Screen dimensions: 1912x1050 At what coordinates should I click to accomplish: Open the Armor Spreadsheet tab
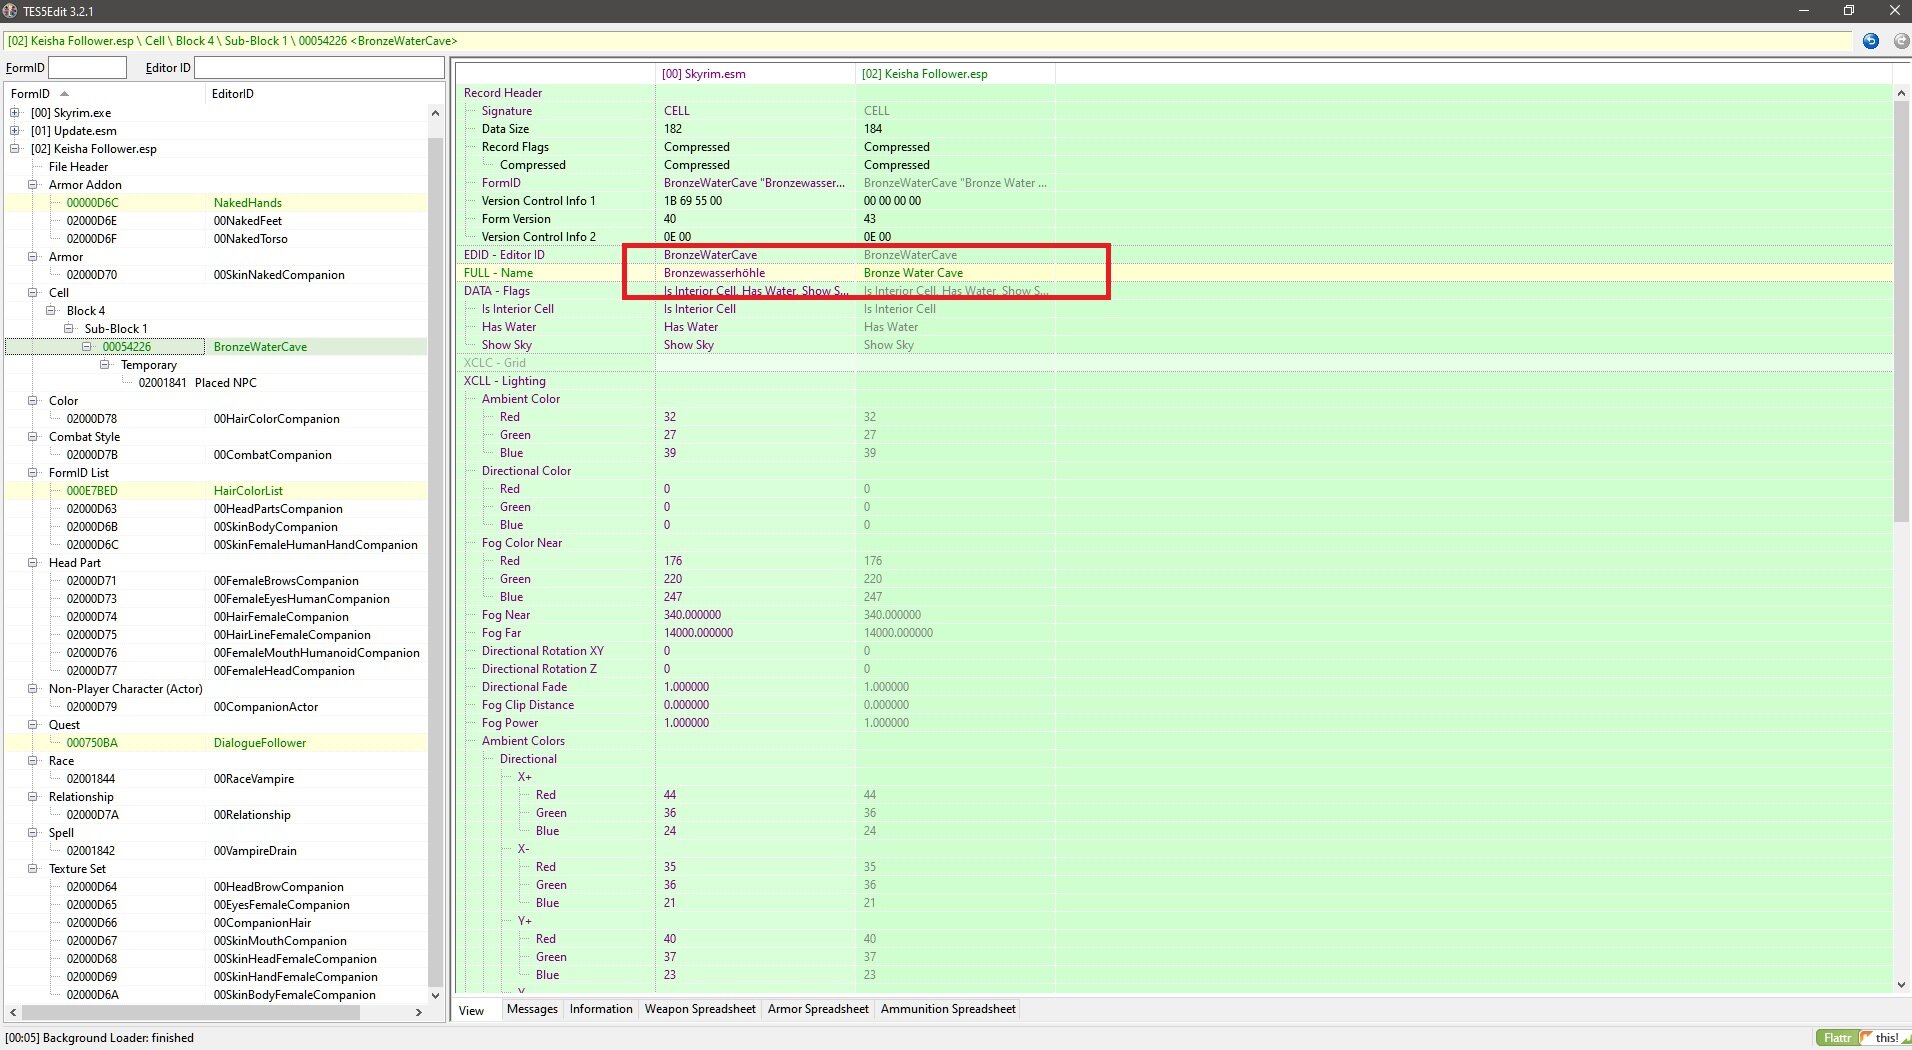(818, 1009)
